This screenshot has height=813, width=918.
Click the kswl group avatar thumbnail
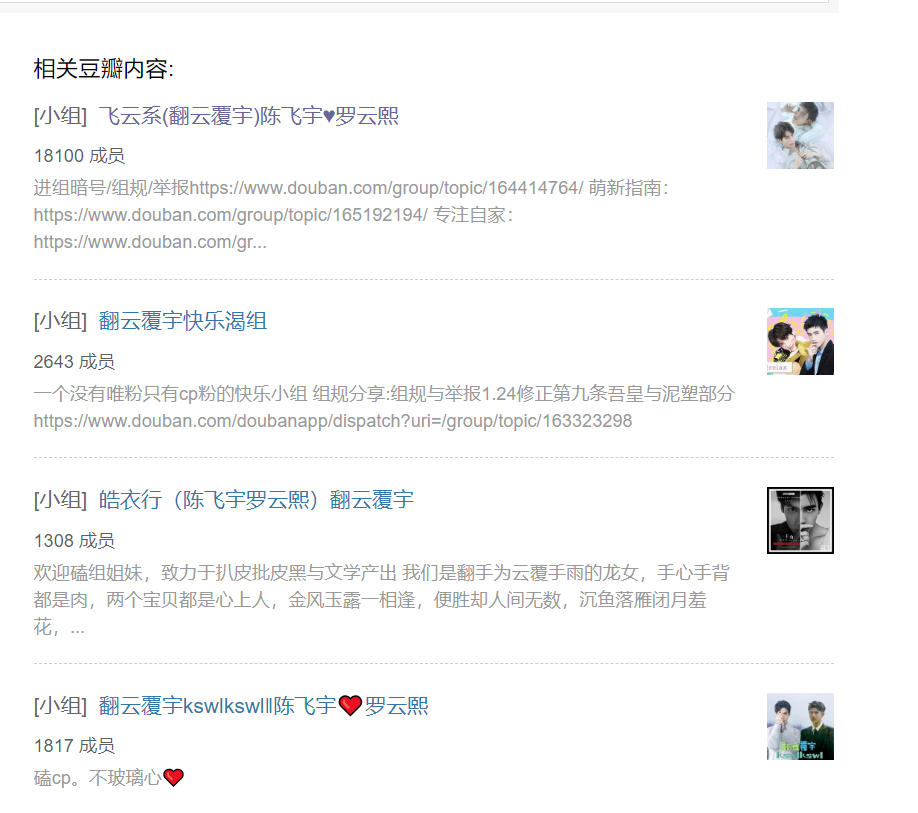pyautogui.click(x=800, y=727)
